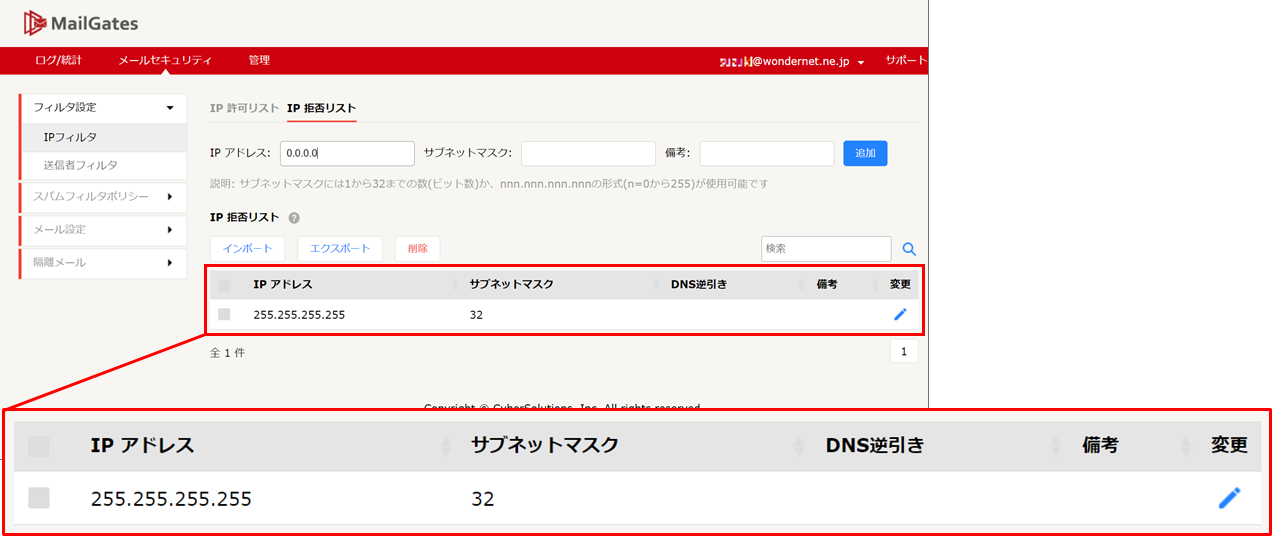Viewport: 1276px width, 539px height.
Task: Go to page 1 in the pagination
Action: pos(904,351)
